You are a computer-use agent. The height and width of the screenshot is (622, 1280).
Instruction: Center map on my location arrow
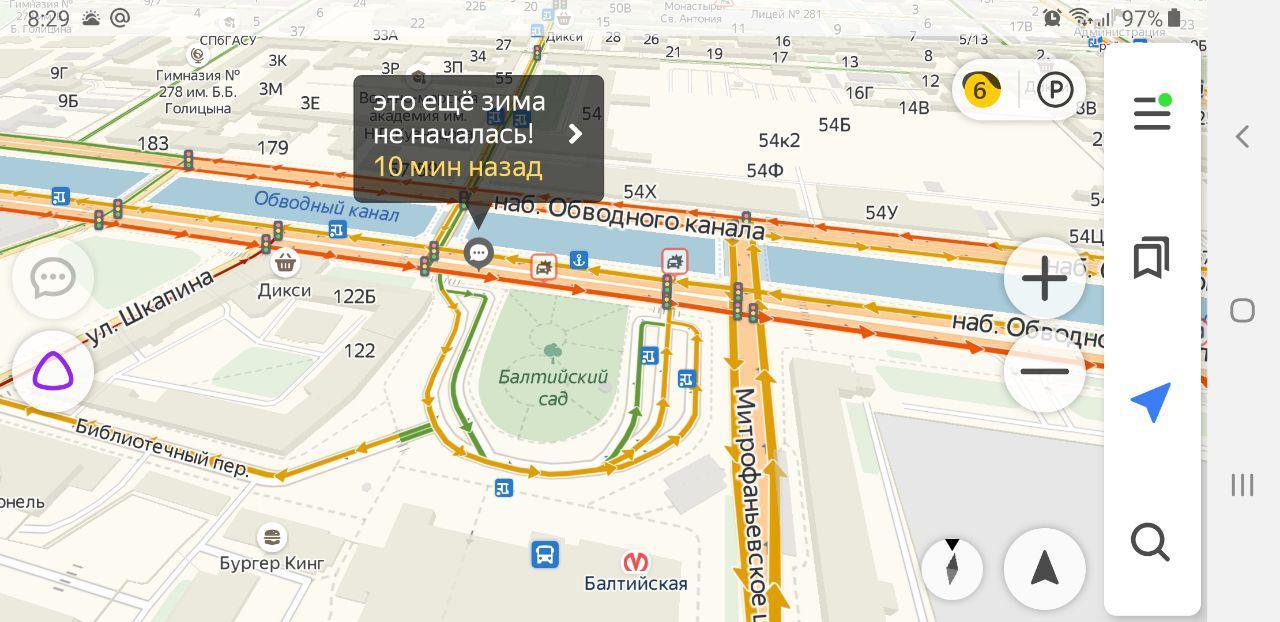point(1151,402)
